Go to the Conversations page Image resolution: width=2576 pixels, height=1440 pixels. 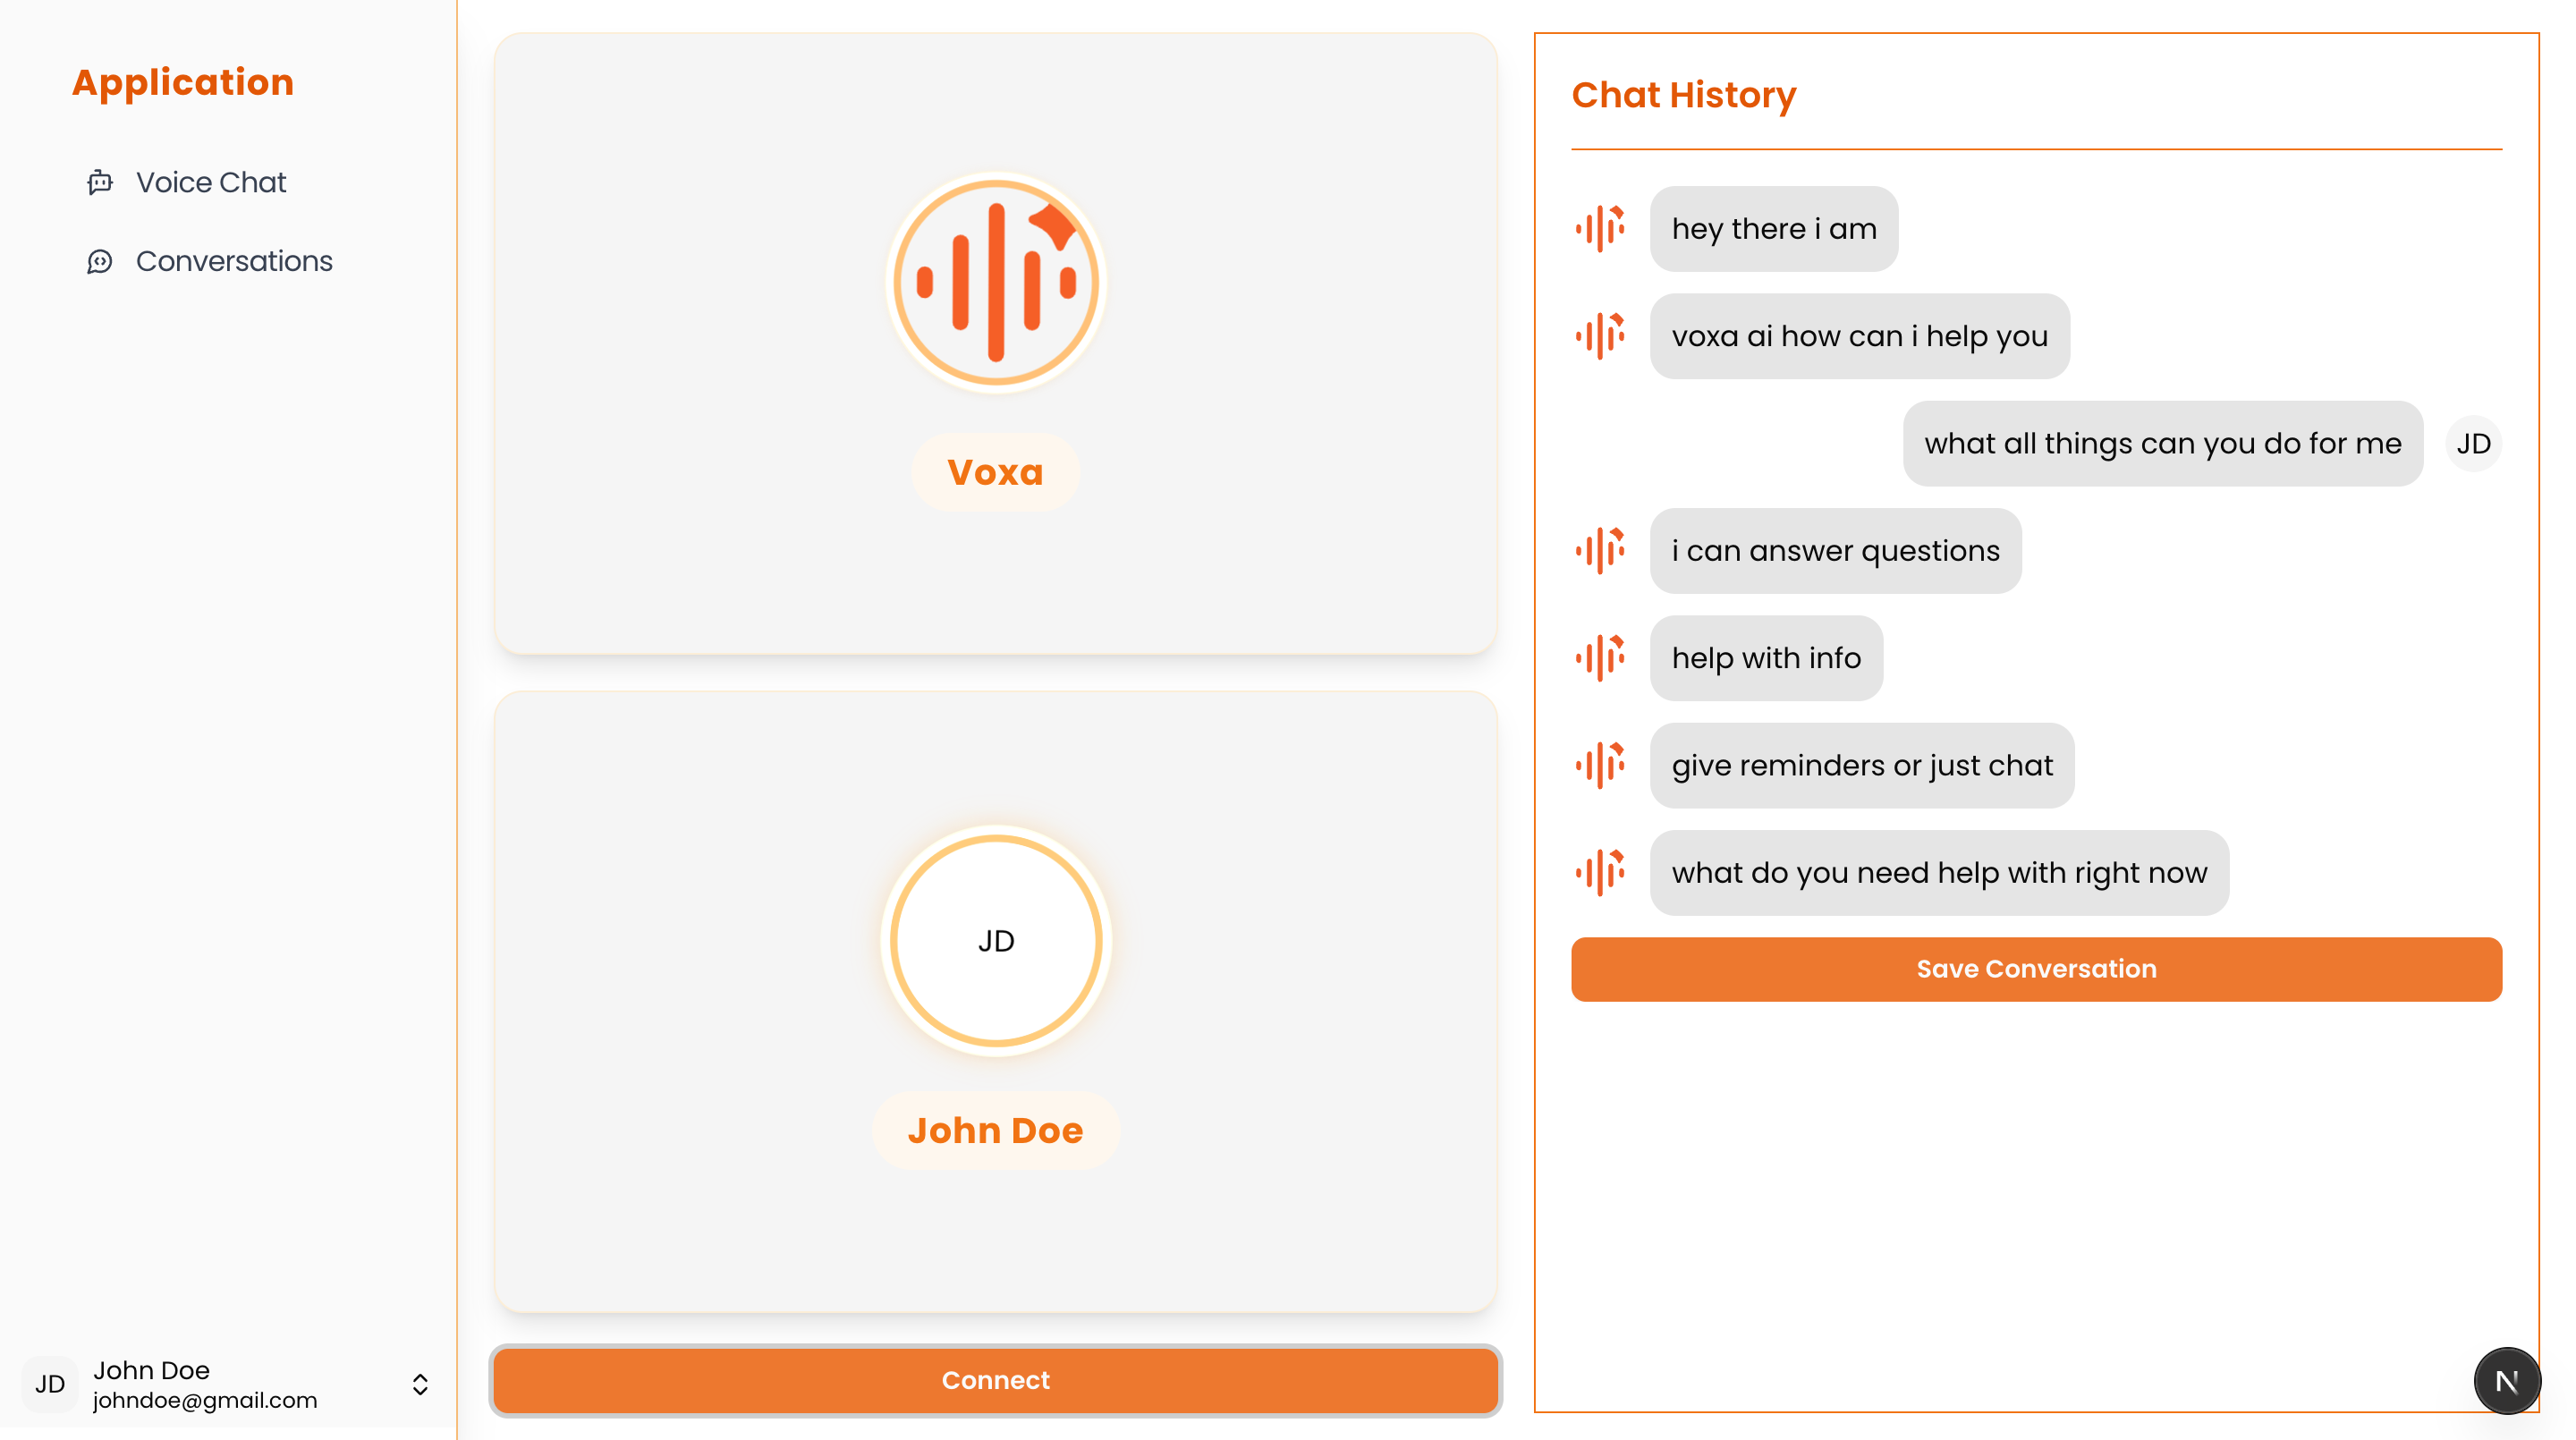234,261
